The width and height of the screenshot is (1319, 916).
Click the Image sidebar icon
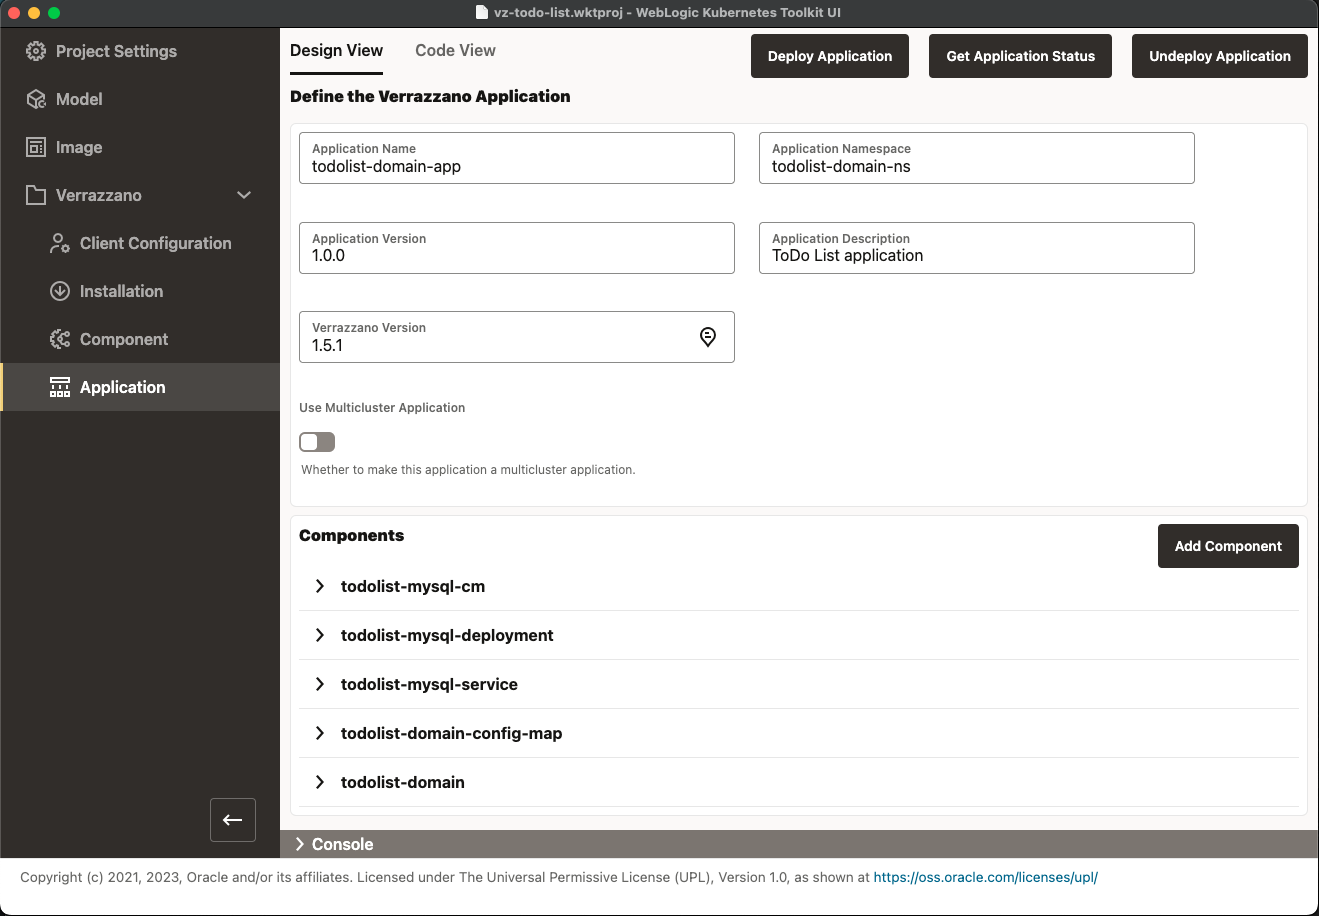pyautogui.click(x=36, y=147)
